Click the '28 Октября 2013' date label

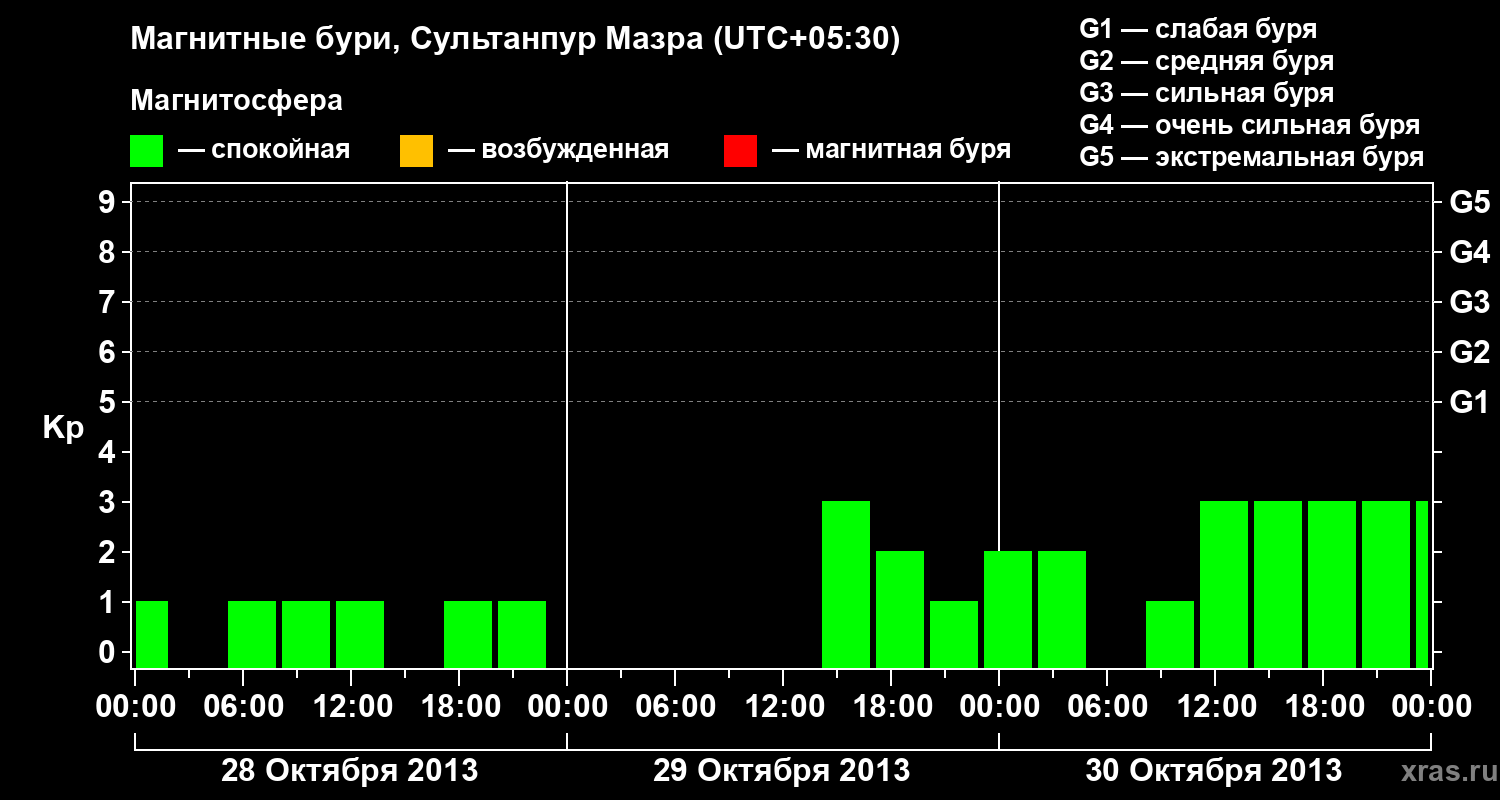[x=349, y=771]
